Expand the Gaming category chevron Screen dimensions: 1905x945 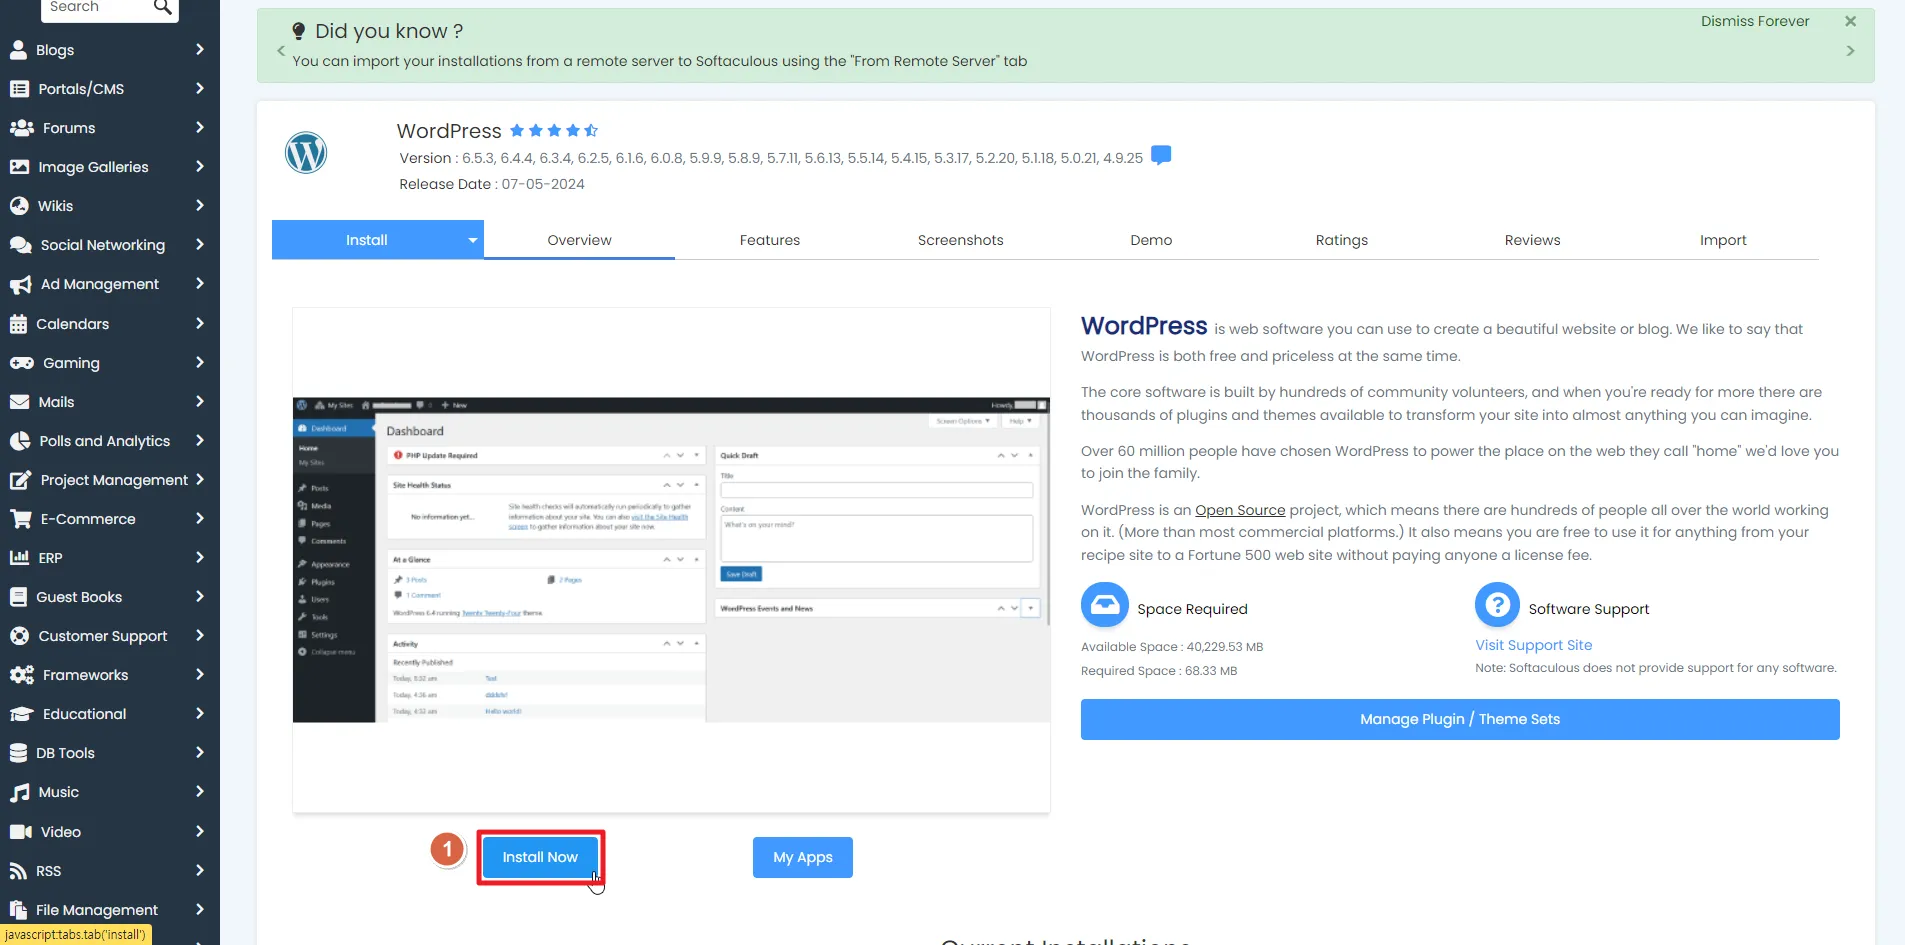[200, 362]
